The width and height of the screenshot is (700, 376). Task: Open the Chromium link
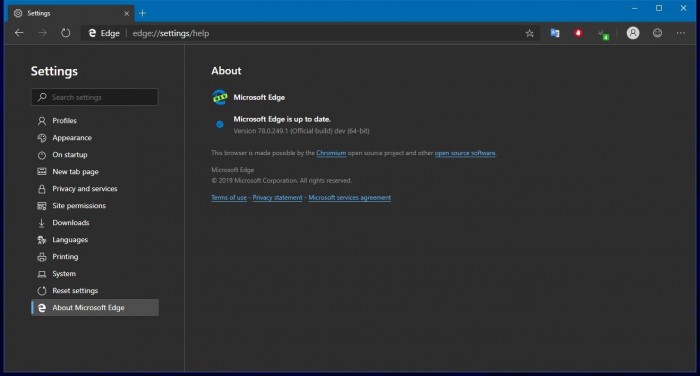point(331,153)
